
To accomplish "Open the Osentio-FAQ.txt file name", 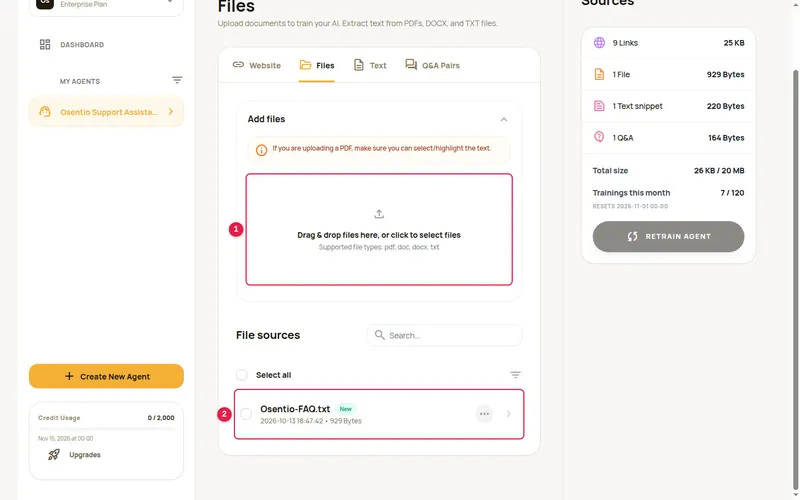I will tap(295, 409).
